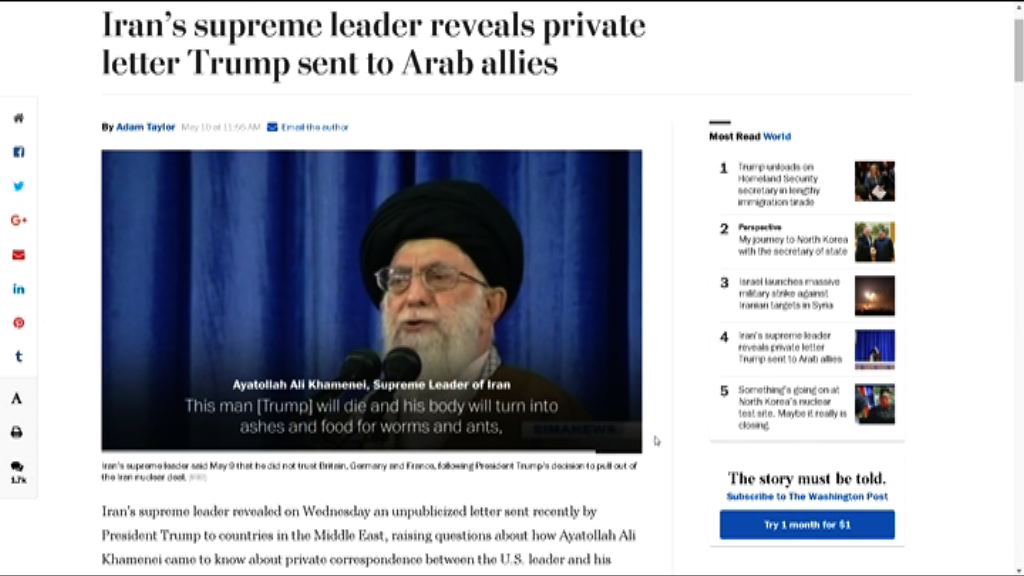Share article on Twitter
This screenshot has height=576, width=1024.
(x=18, y=186)
